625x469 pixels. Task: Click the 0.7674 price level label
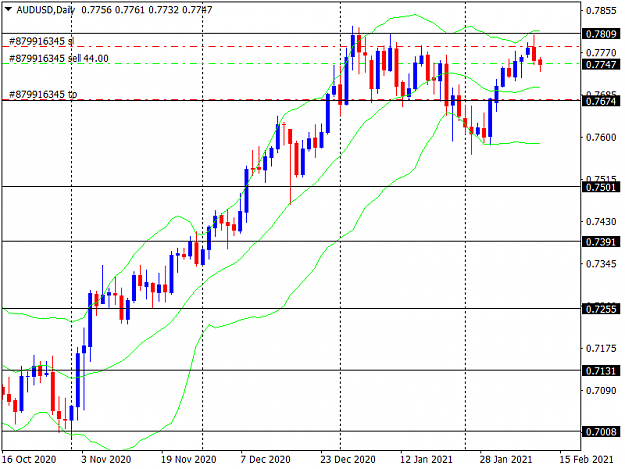602,102
